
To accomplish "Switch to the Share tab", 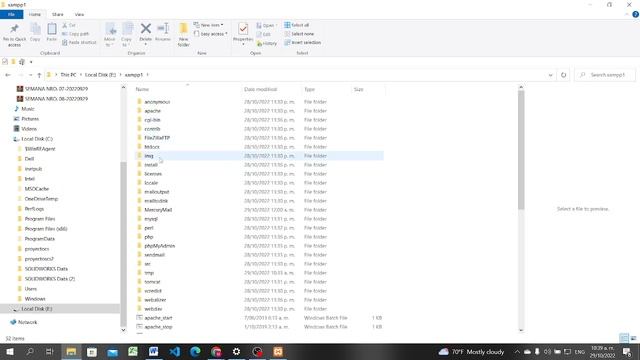I will pos(58,14).
